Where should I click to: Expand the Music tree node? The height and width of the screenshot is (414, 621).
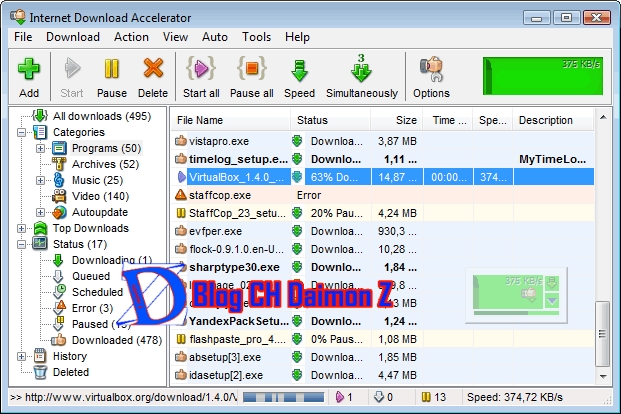pos(40,180)
